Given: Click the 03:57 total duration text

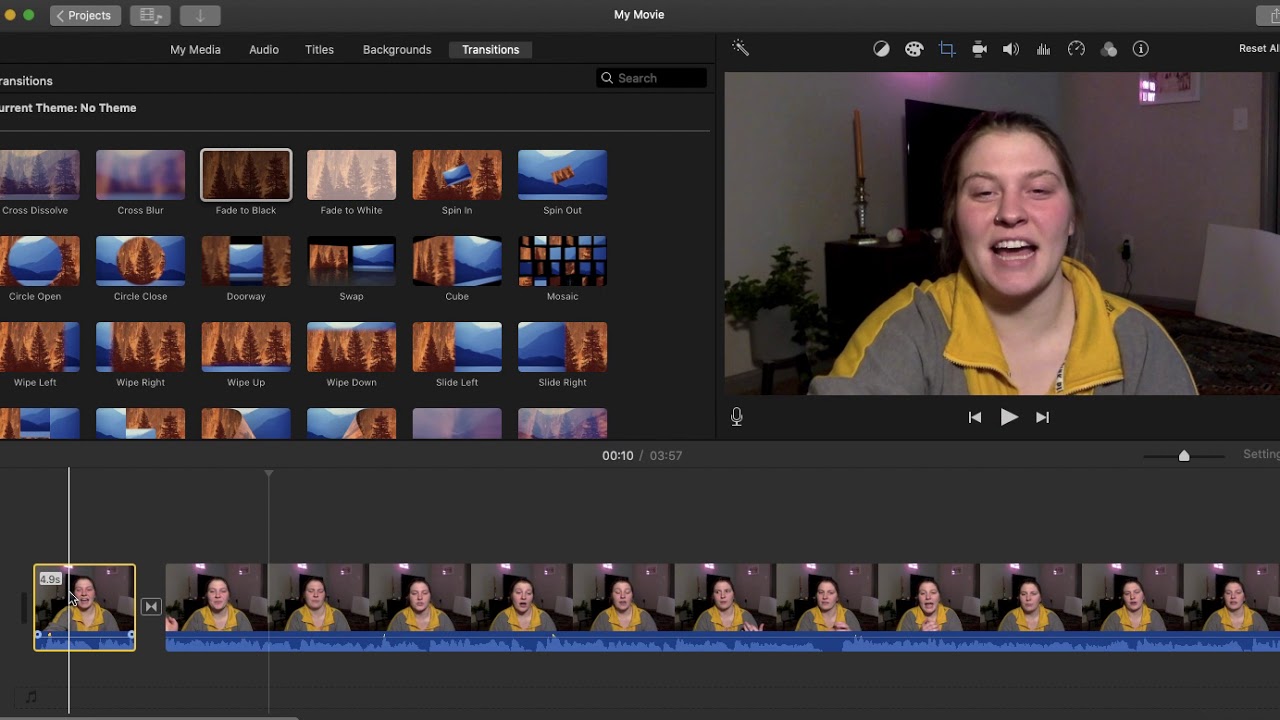Looking at the screenshot, I should pyautogui.click(x=666, y=455).
